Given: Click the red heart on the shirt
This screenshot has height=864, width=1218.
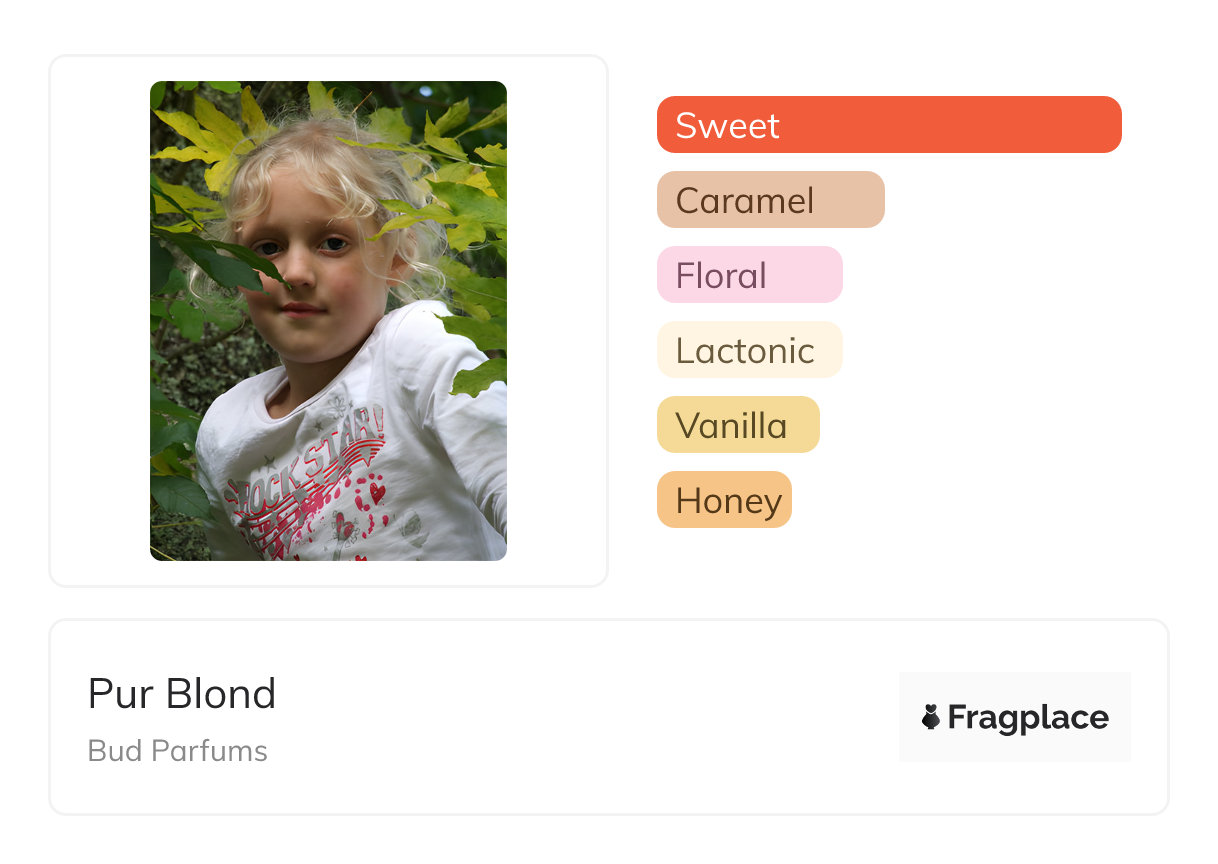Looking at the screenshot, I should (x=377, y=492).
